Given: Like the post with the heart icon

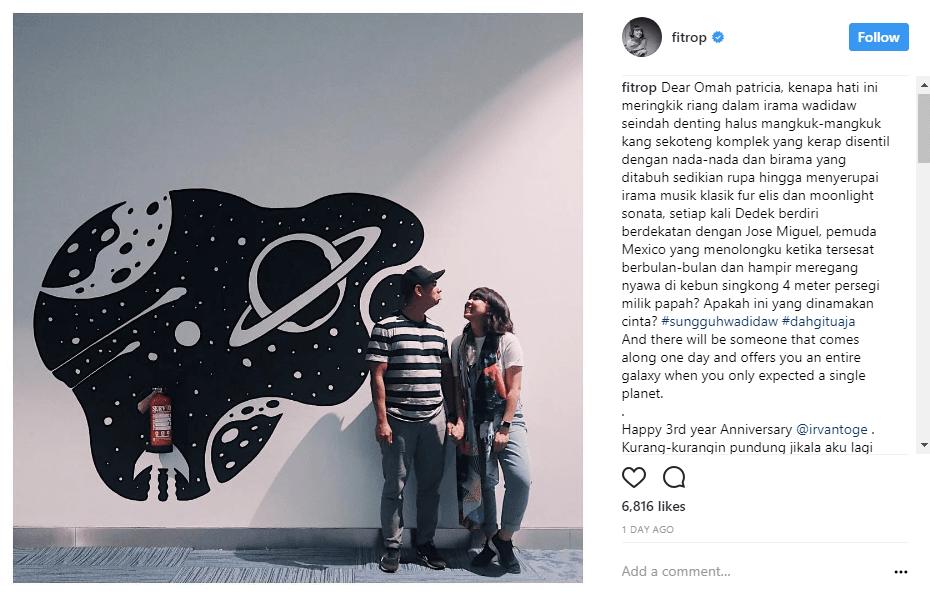Looking at the screenshot, I should click(633, 477).
